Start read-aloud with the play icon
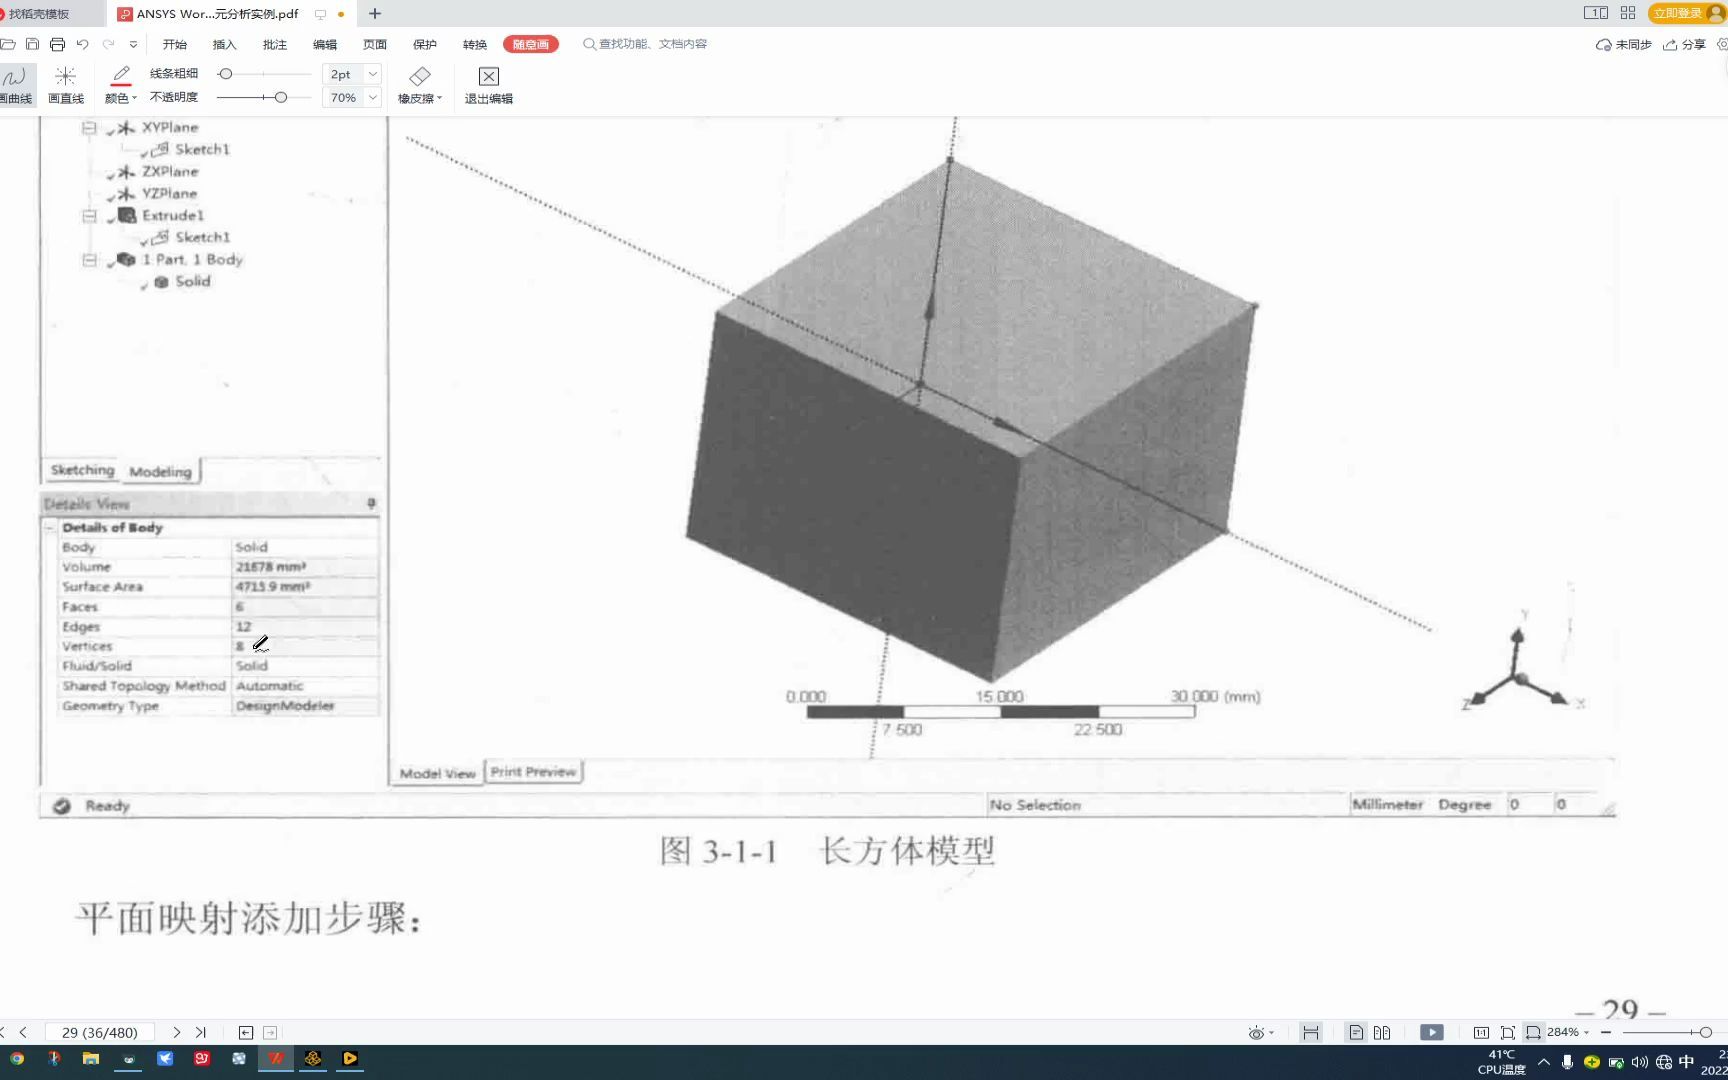The width and height of the screenshot is (1728, 1080). click(1432, 1032)
